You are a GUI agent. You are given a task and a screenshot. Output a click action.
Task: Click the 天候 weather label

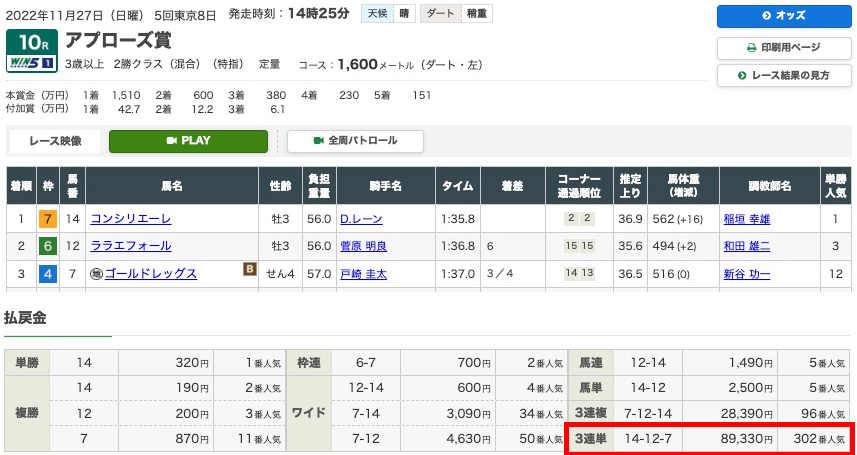(377, 14)
